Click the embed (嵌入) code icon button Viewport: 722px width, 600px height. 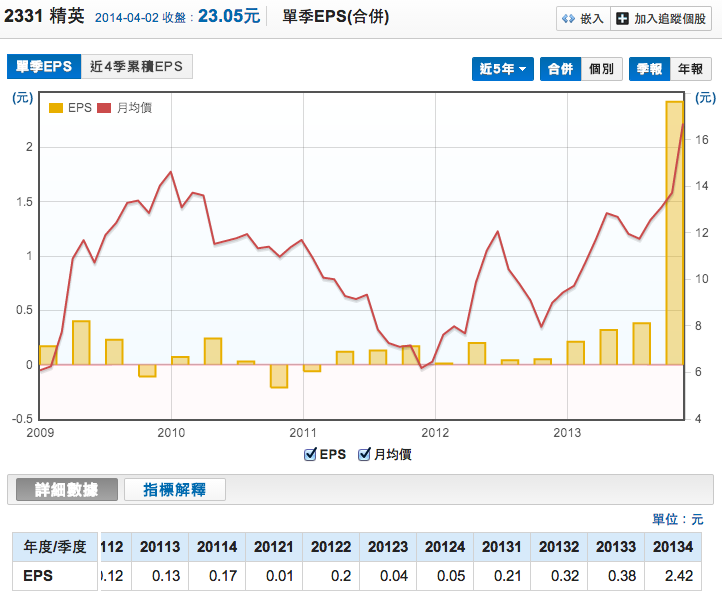click(568, 18)
